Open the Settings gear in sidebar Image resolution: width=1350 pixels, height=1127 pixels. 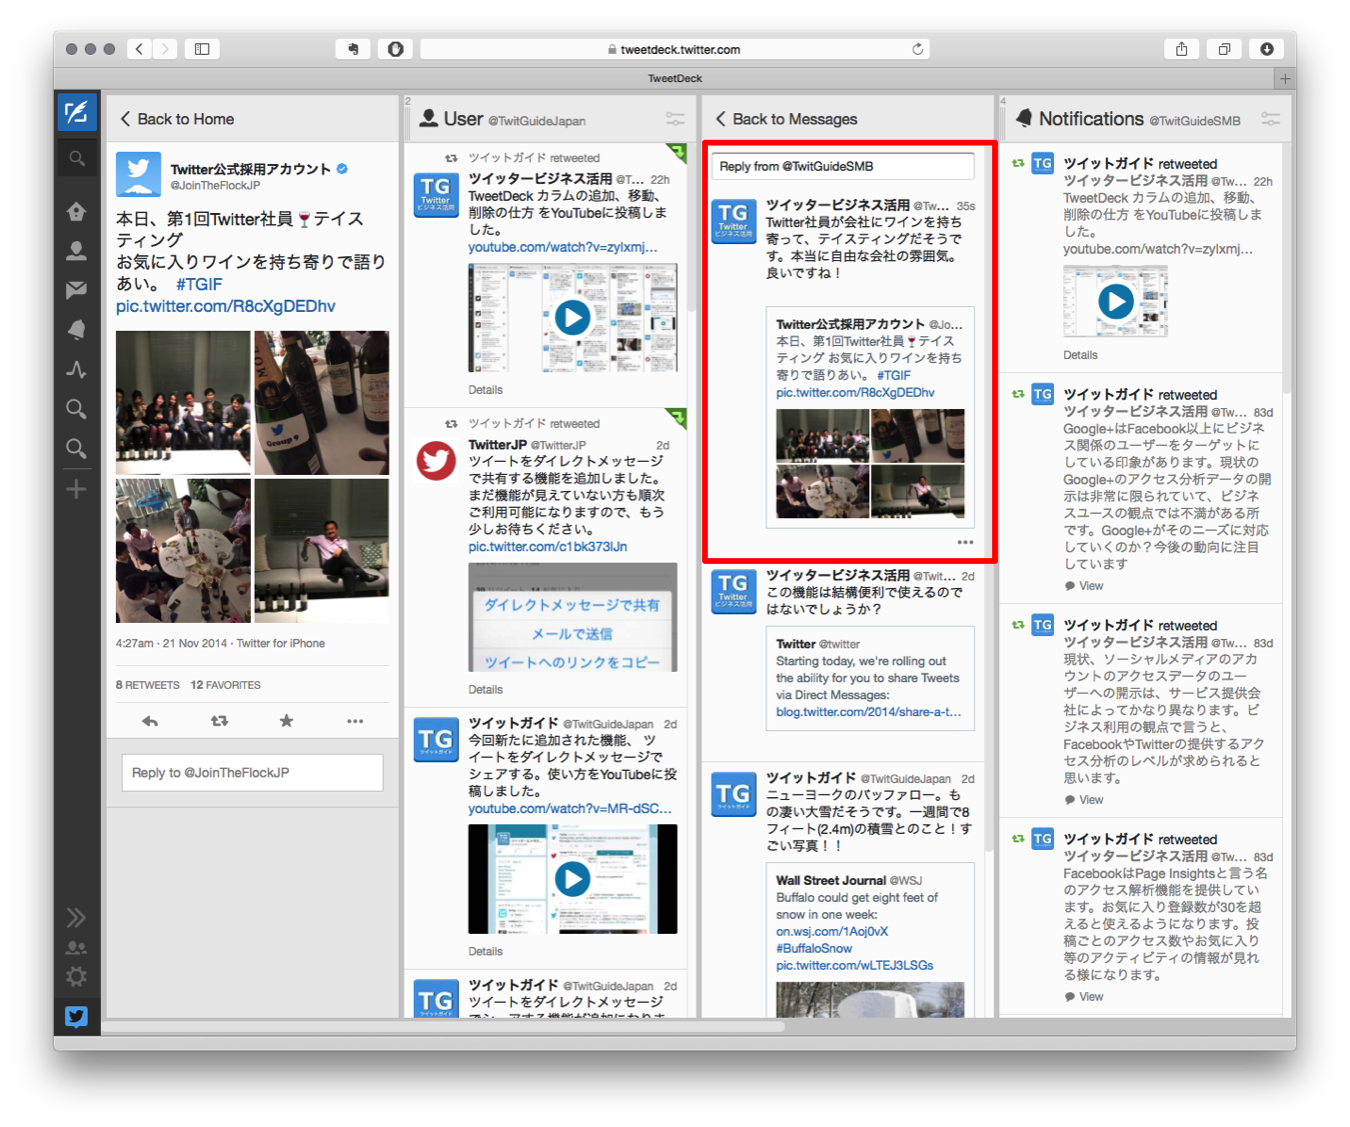coord(76,977)
